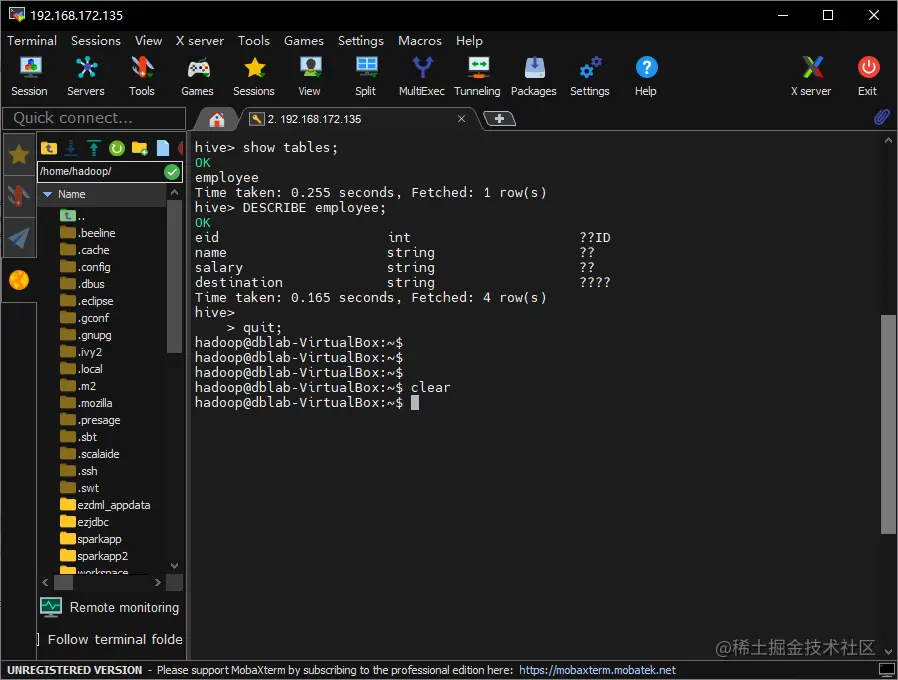Open the Sessions star sidebar tab

[19, 155]
